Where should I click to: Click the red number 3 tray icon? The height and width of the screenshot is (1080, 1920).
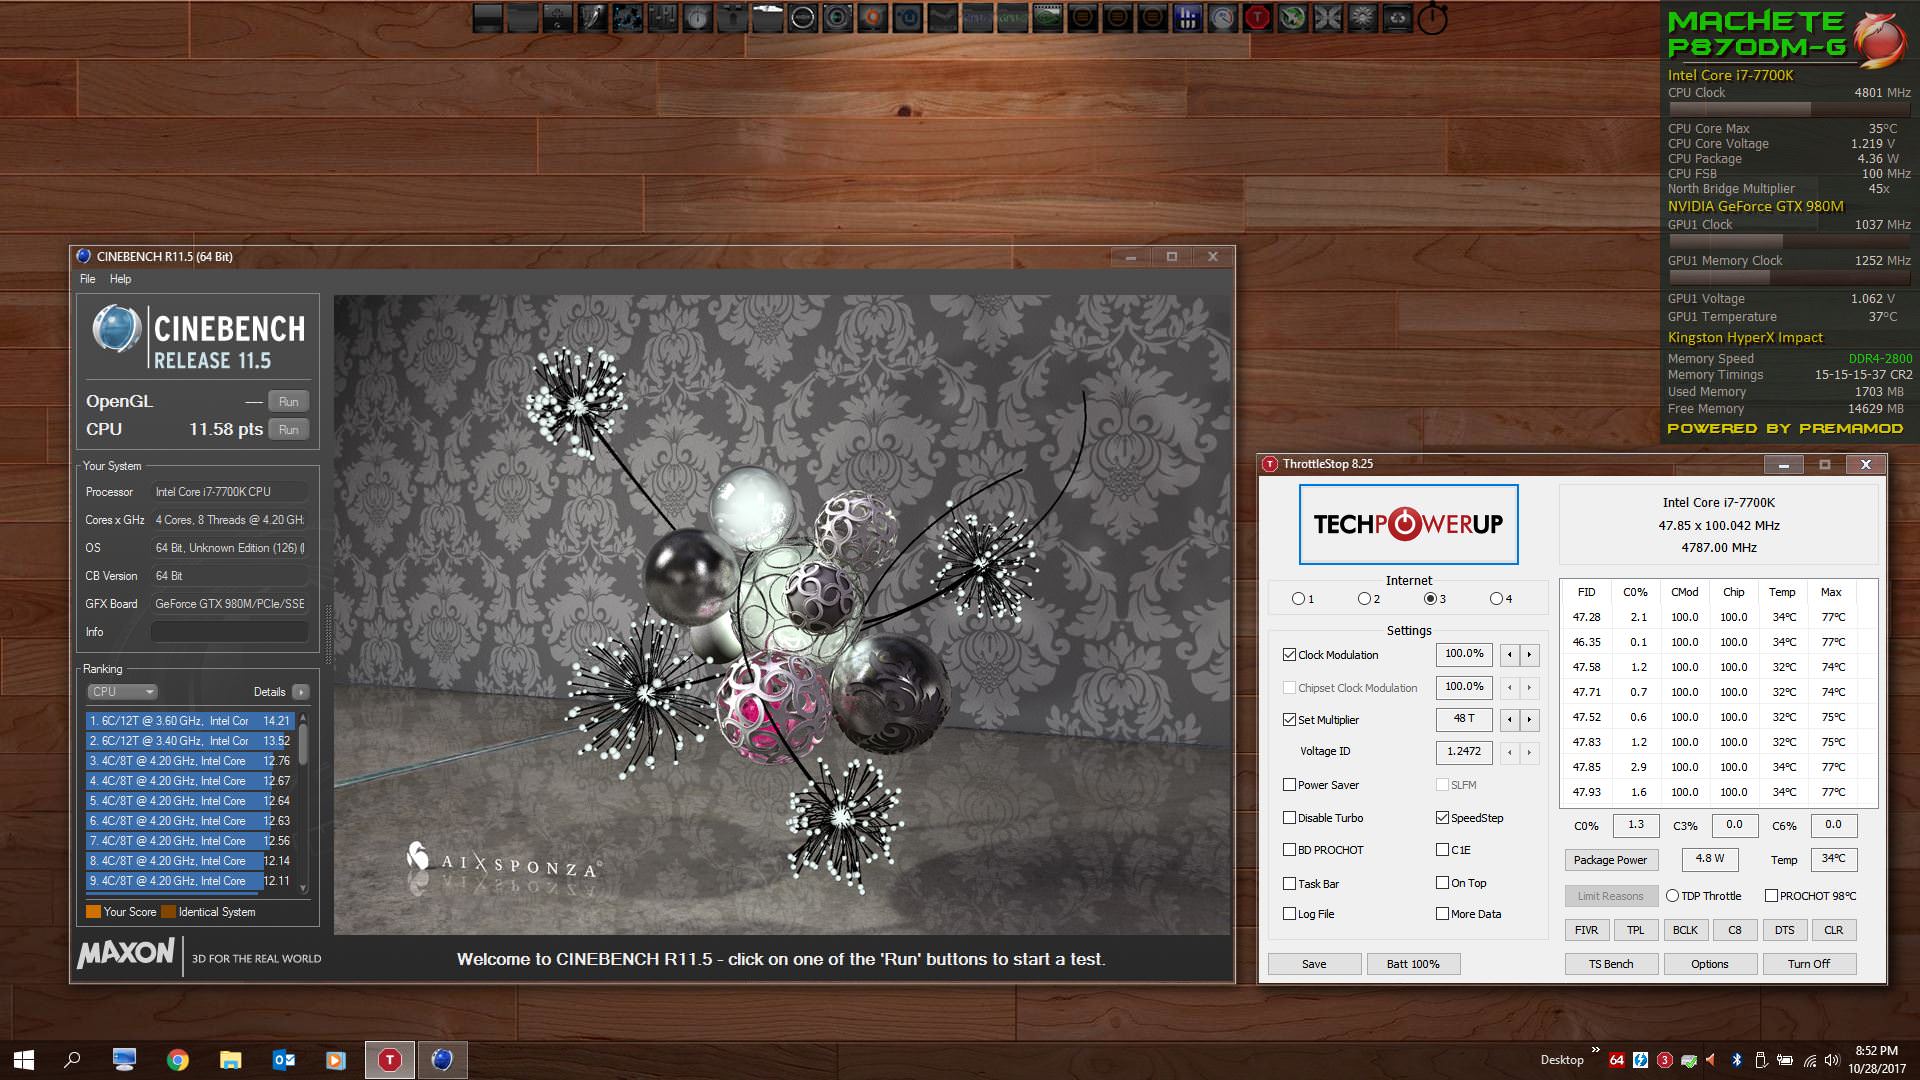tap(1664, 1060)
